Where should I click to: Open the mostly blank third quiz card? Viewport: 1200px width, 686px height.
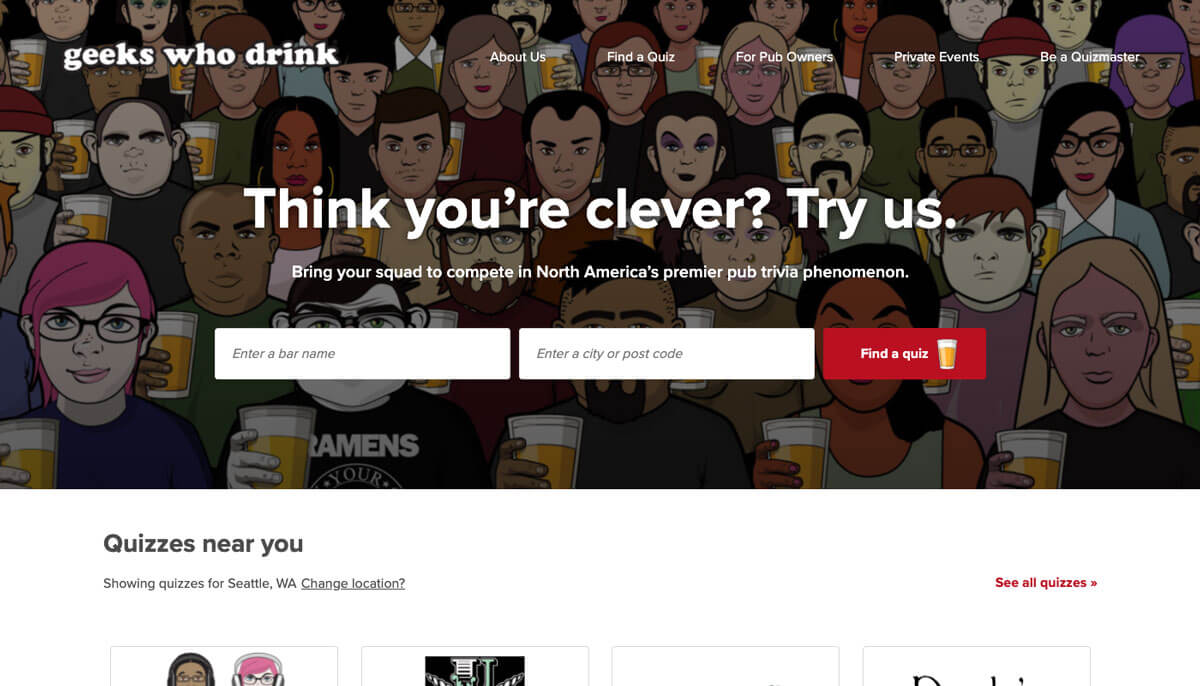coord(725,666)
